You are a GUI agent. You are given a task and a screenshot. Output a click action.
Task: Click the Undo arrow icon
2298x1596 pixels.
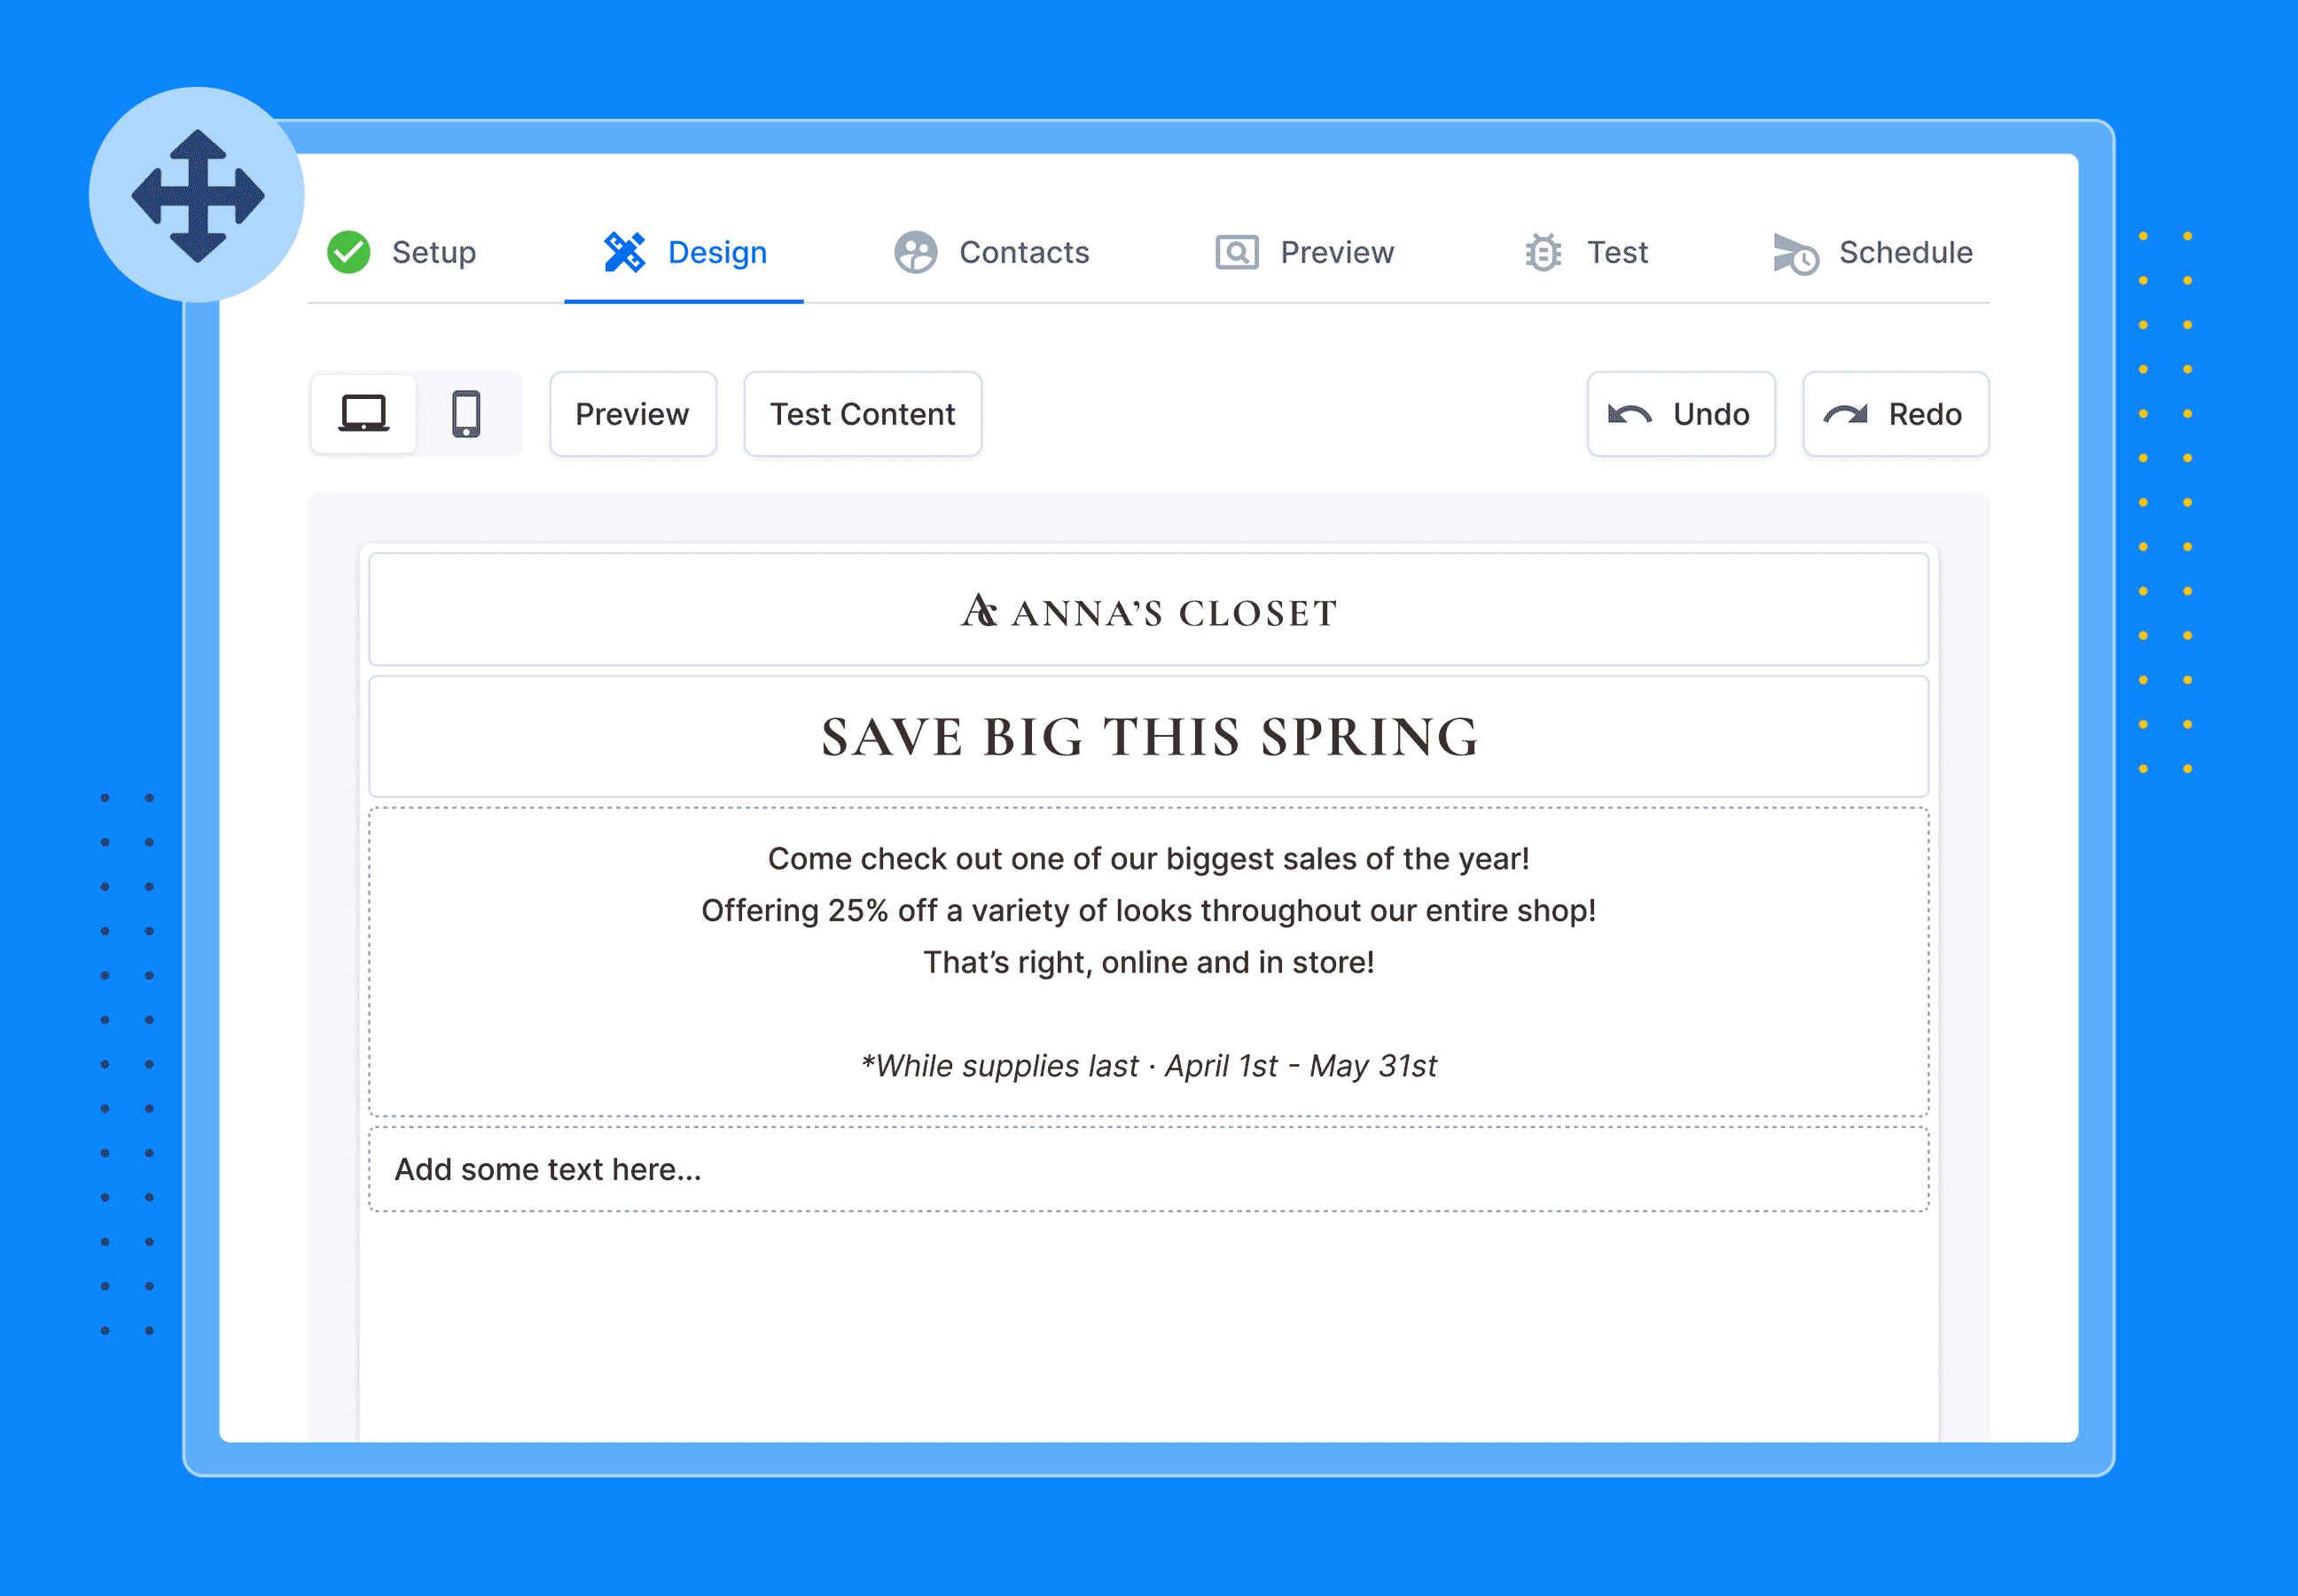coord(1629,414)
